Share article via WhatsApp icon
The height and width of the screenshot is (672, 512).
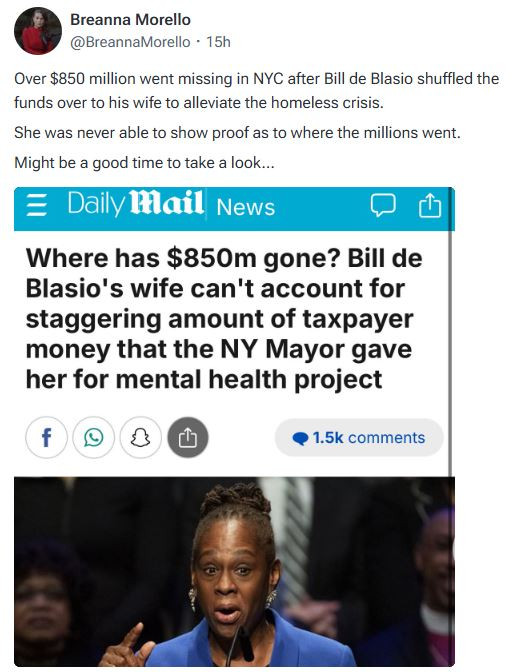93,438
